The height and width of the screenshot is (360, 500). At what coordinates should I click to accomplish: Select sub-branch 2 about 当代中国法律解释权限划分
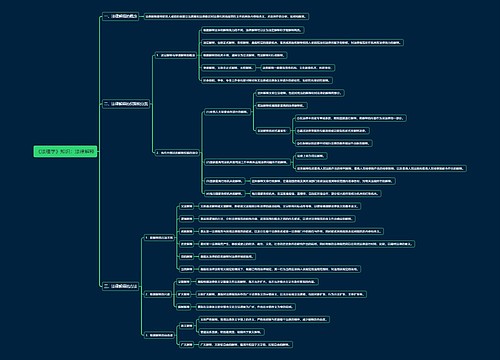[x=177, y=153]
